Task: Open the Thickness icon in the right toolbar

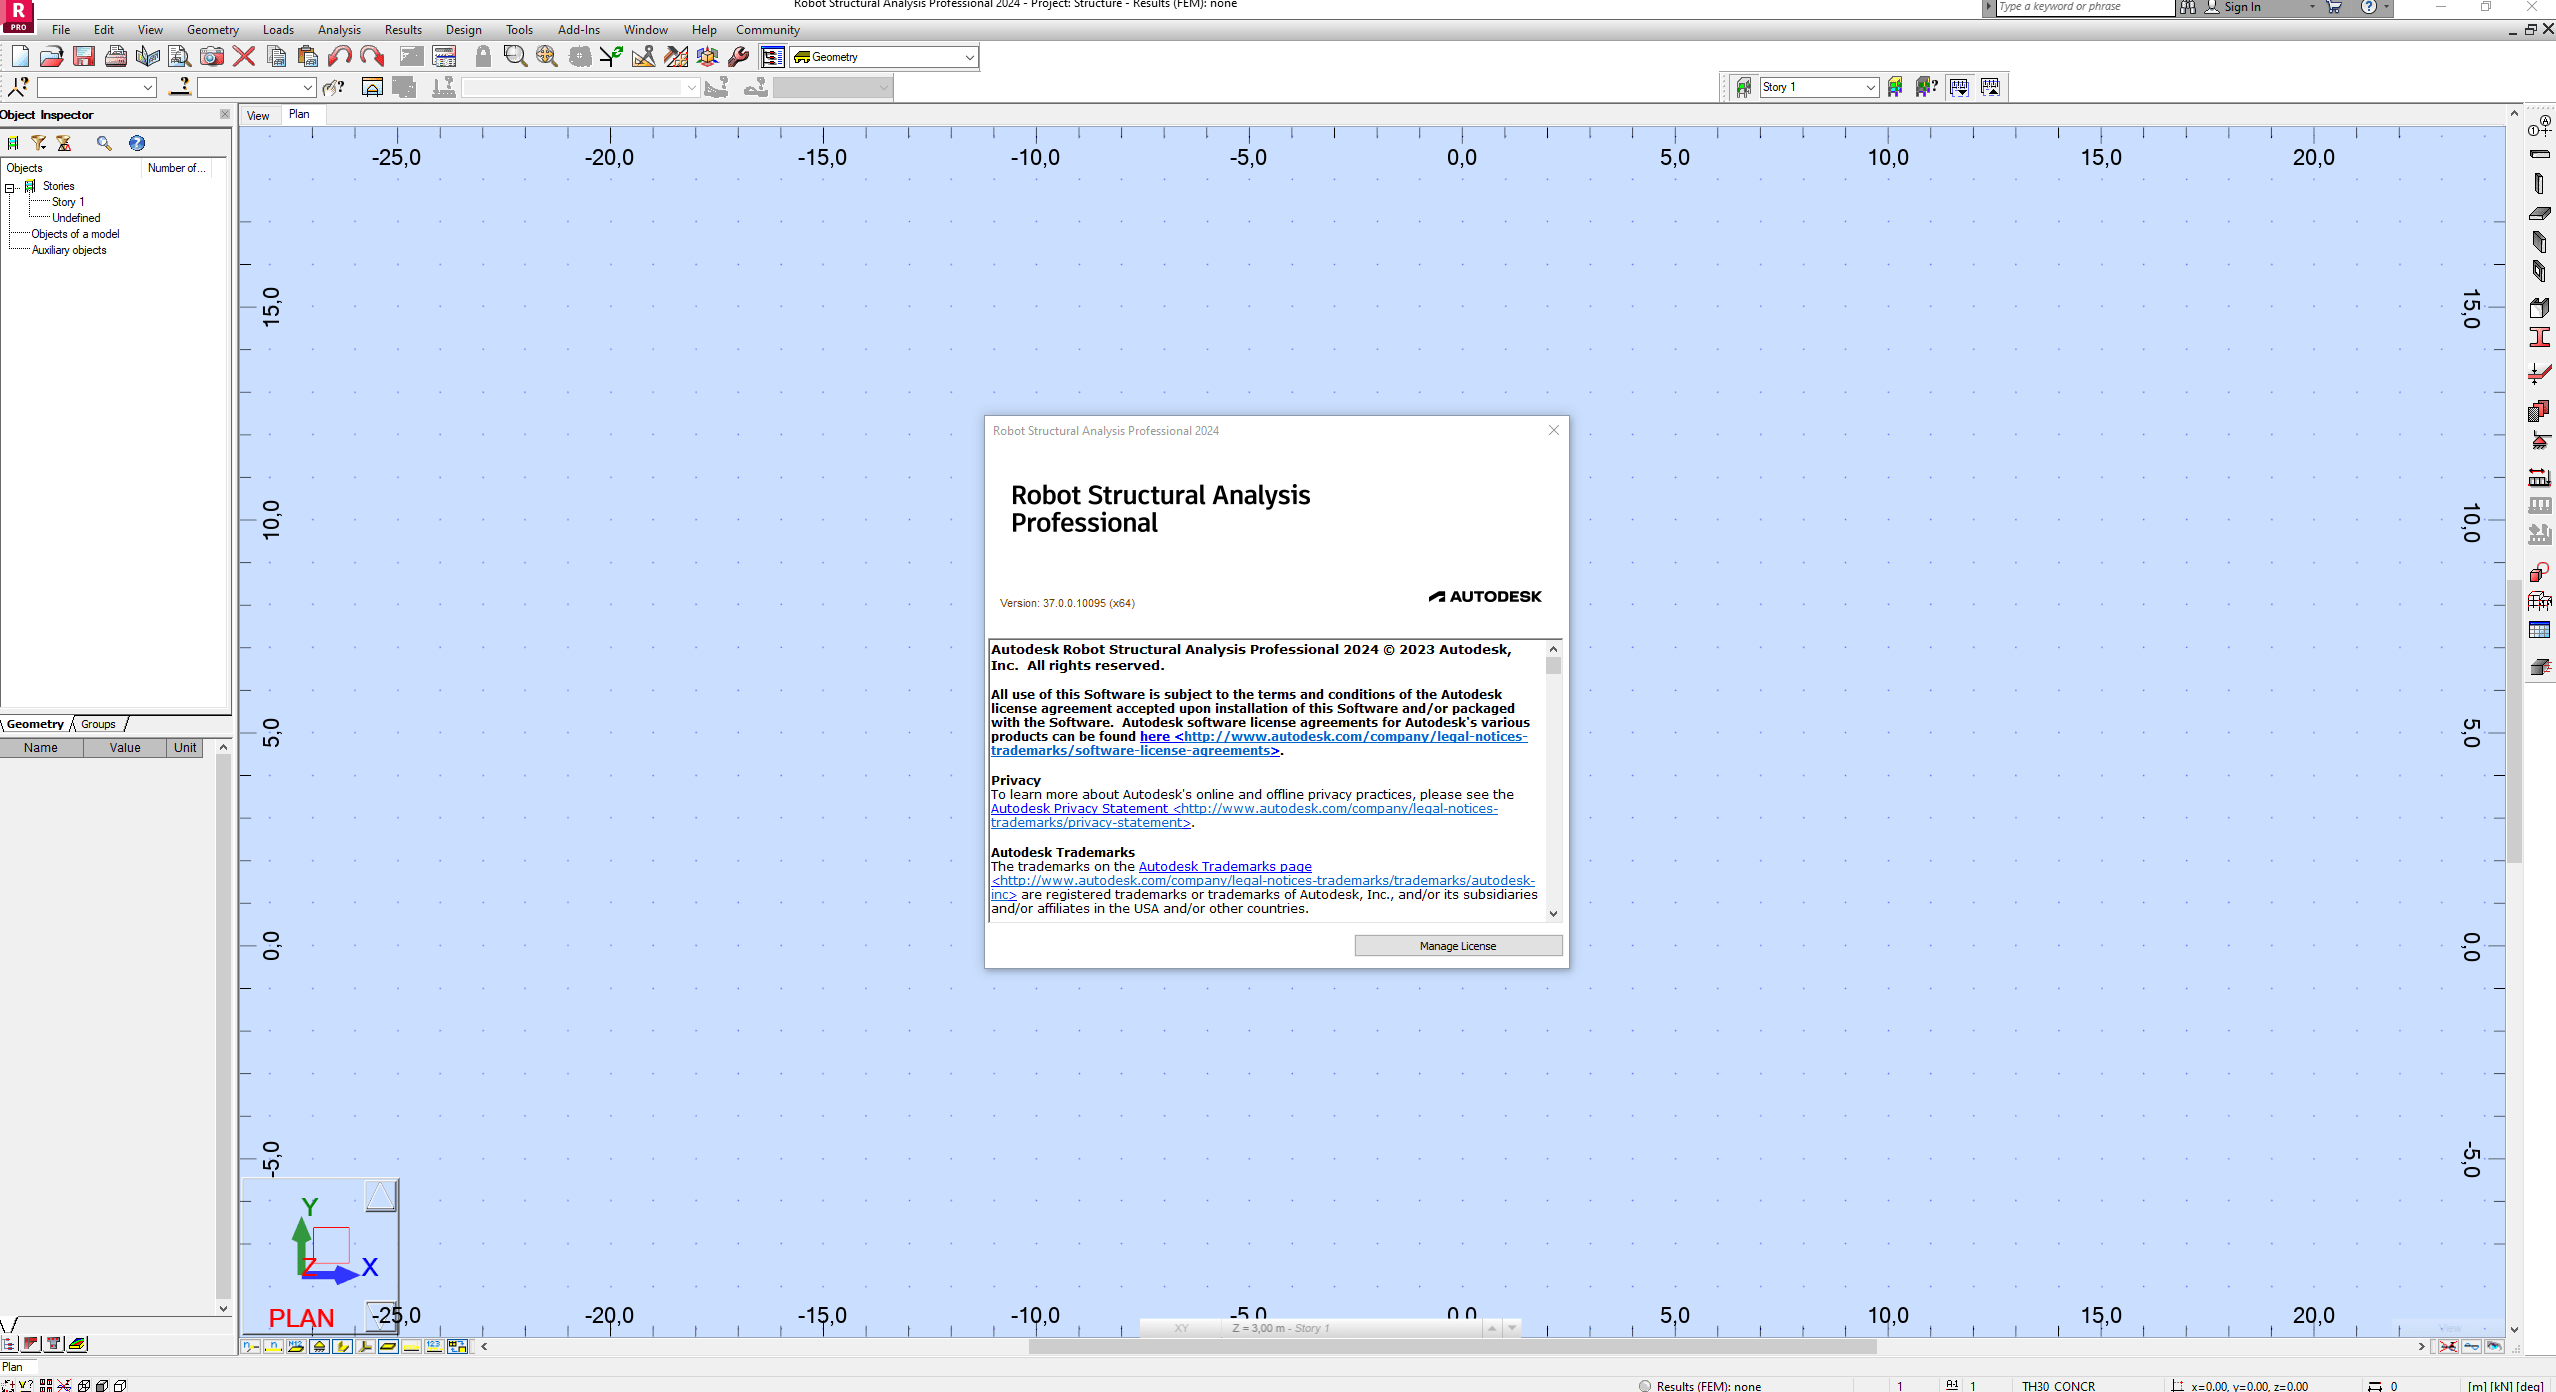Action: (2539, 374)
